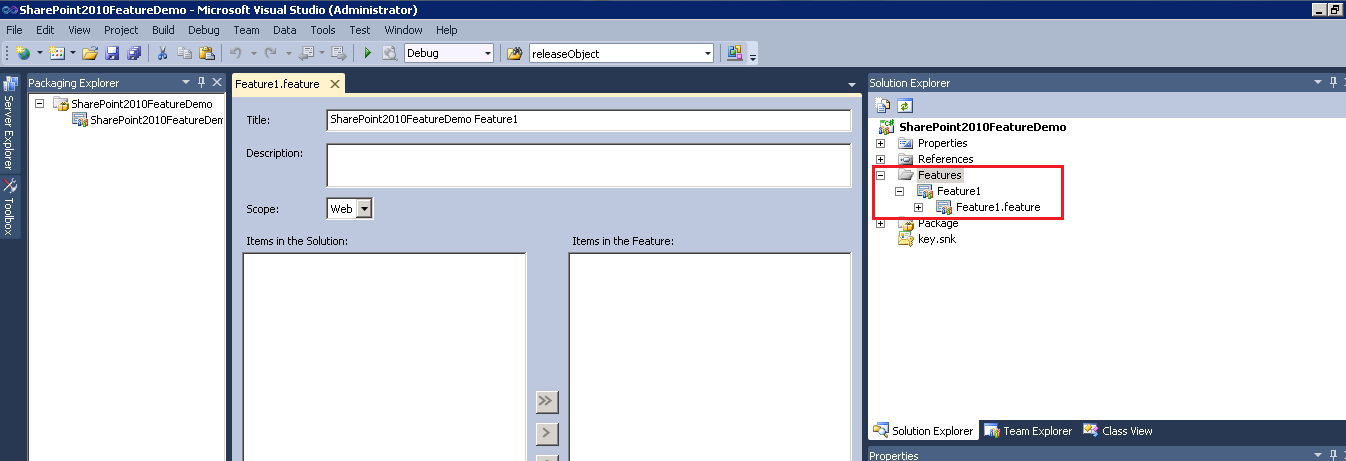
Task: Open the File menu
Action: point(14,30)
